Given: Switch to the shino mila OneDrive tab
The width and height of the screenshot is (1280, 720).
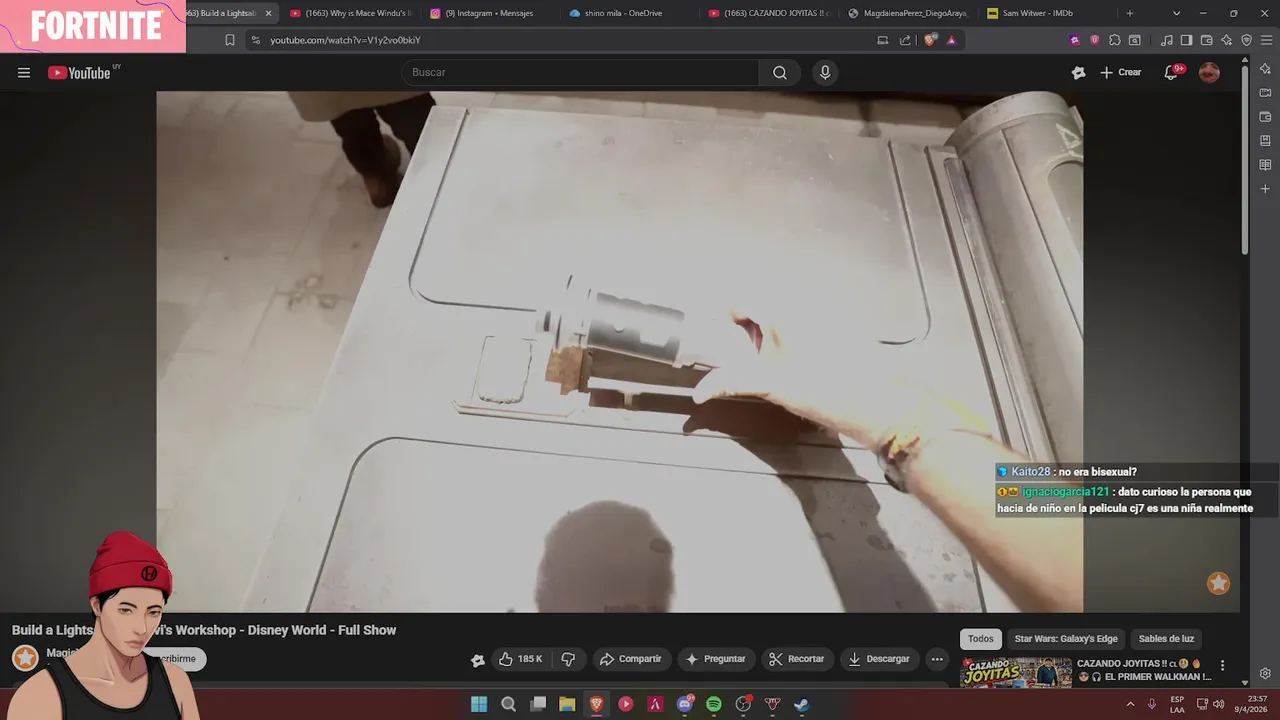Looking at the screenshot, I should 629,13.
